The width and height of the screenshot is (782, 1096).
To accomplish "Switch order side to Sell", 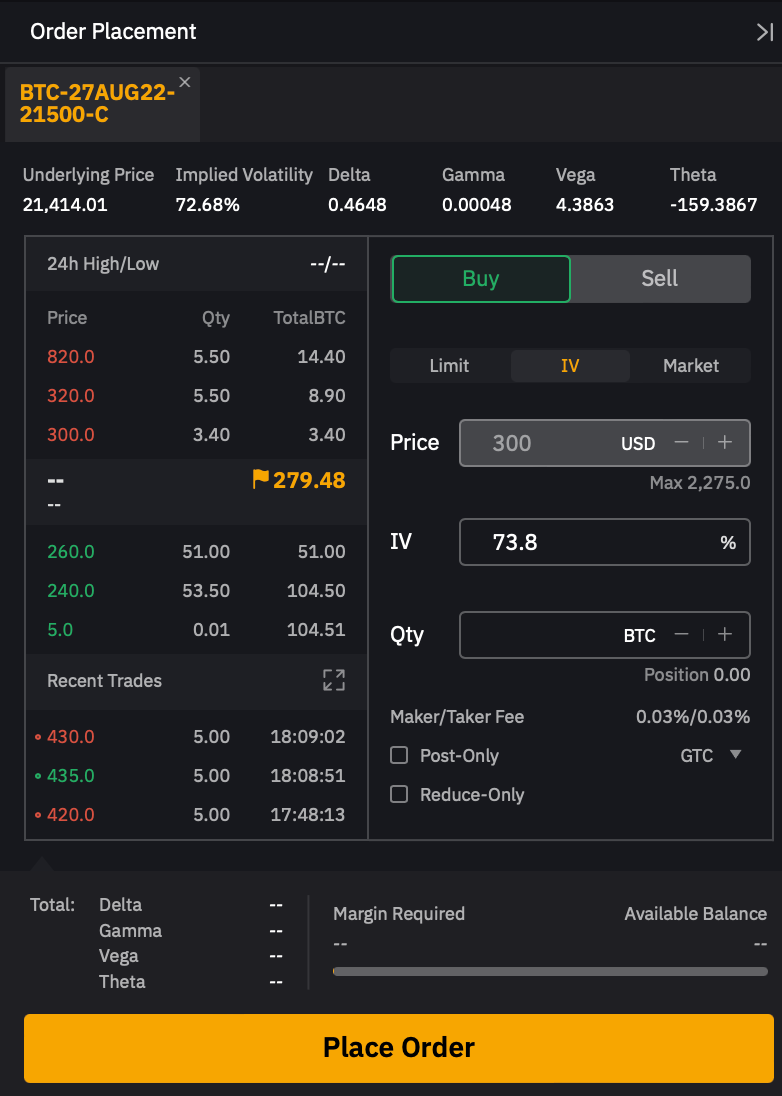I will pos(659,279).
